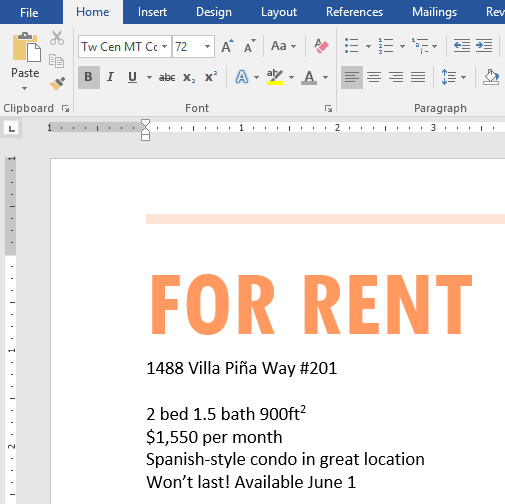Click the Strikethrough abc icon
Screen dimensions: 505x504
pyautogui.click(x=167, y=77)
